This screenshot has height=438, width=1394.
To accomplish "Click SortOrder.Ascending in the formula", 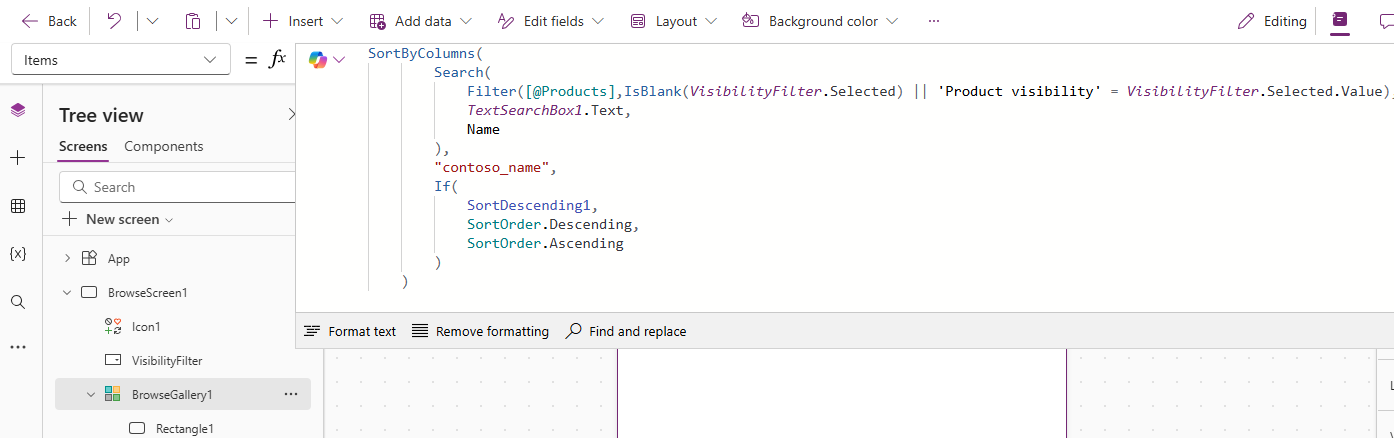I will 545,243.
